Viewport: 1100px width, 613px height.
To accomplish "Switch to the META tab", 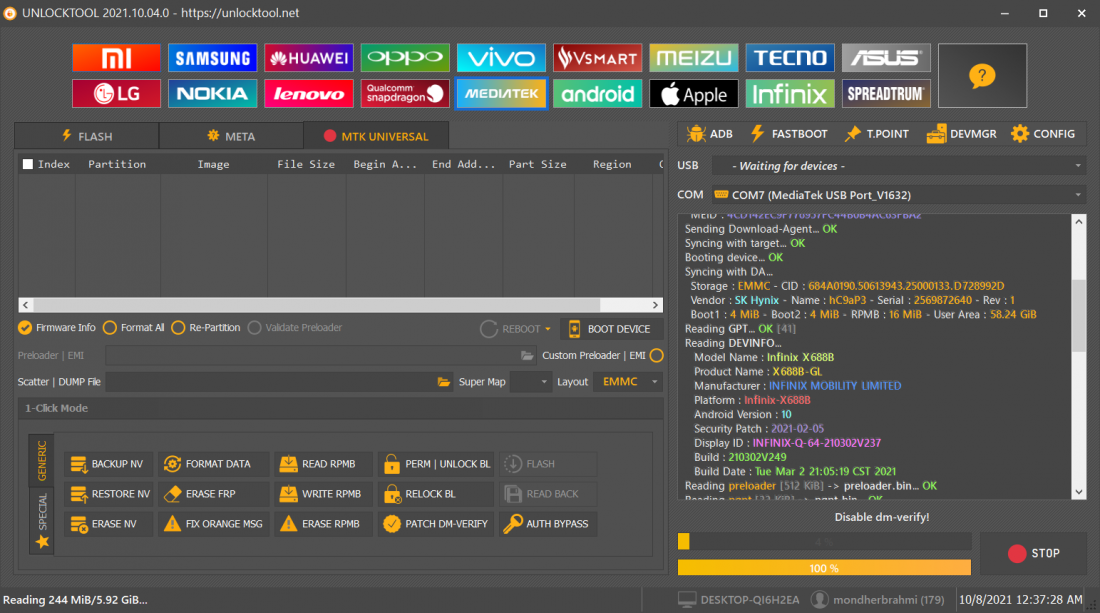I will pos(232,136).
